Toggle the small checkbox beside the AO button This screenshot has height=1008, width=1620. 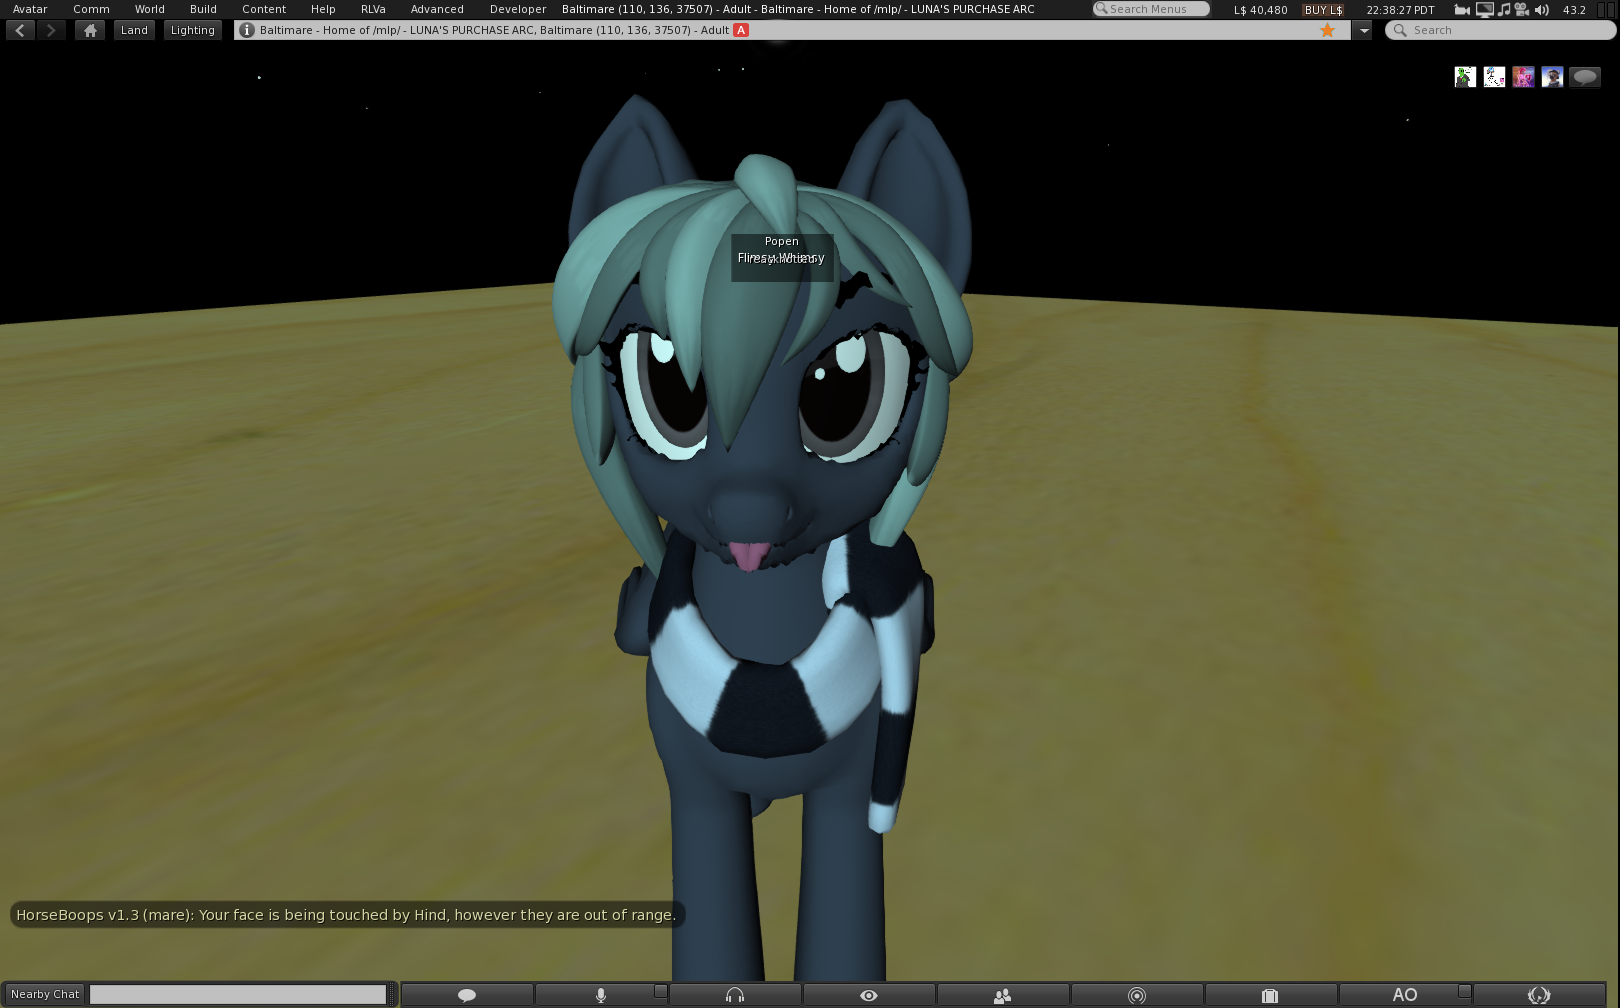click(1464, 991)
